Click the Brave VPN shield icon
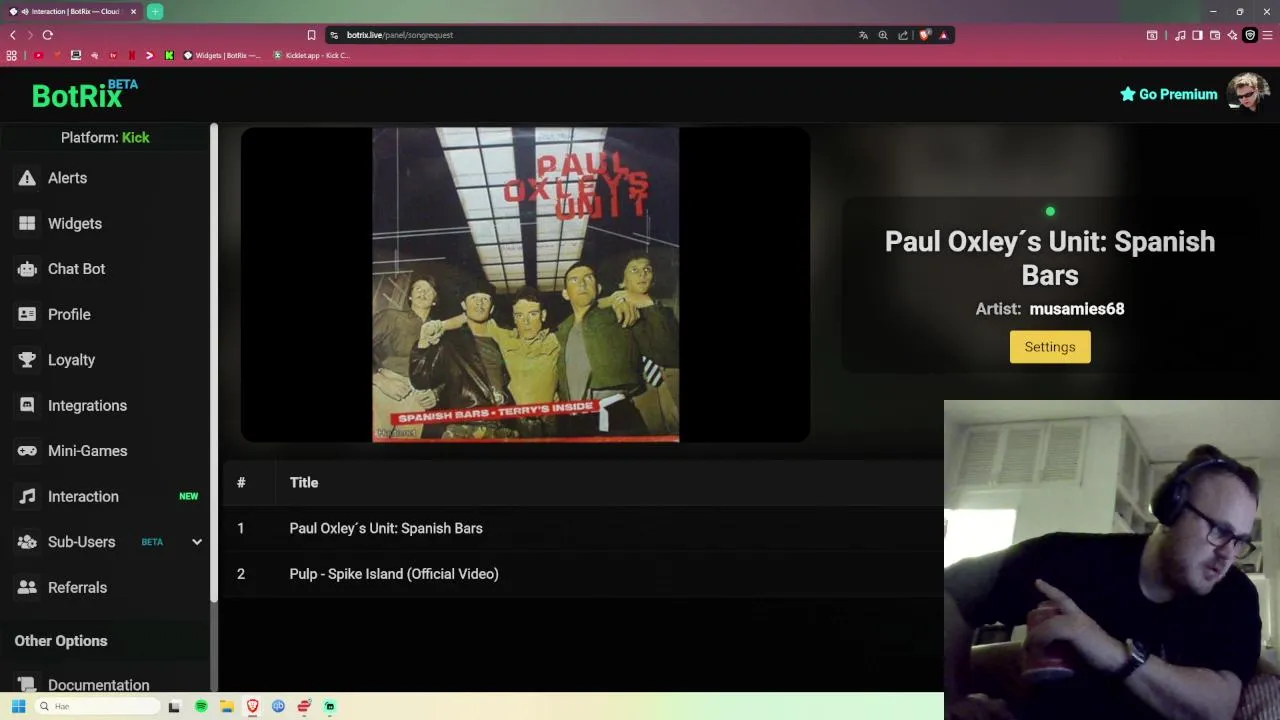This screenshot has height=720, width=1280. click(x=1249, y=35)
